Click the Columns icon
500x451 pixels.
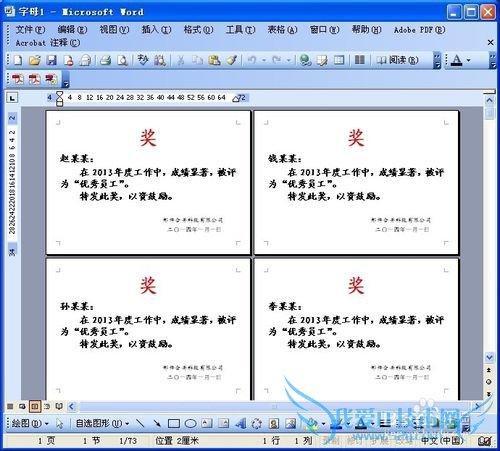pos(359,60)
